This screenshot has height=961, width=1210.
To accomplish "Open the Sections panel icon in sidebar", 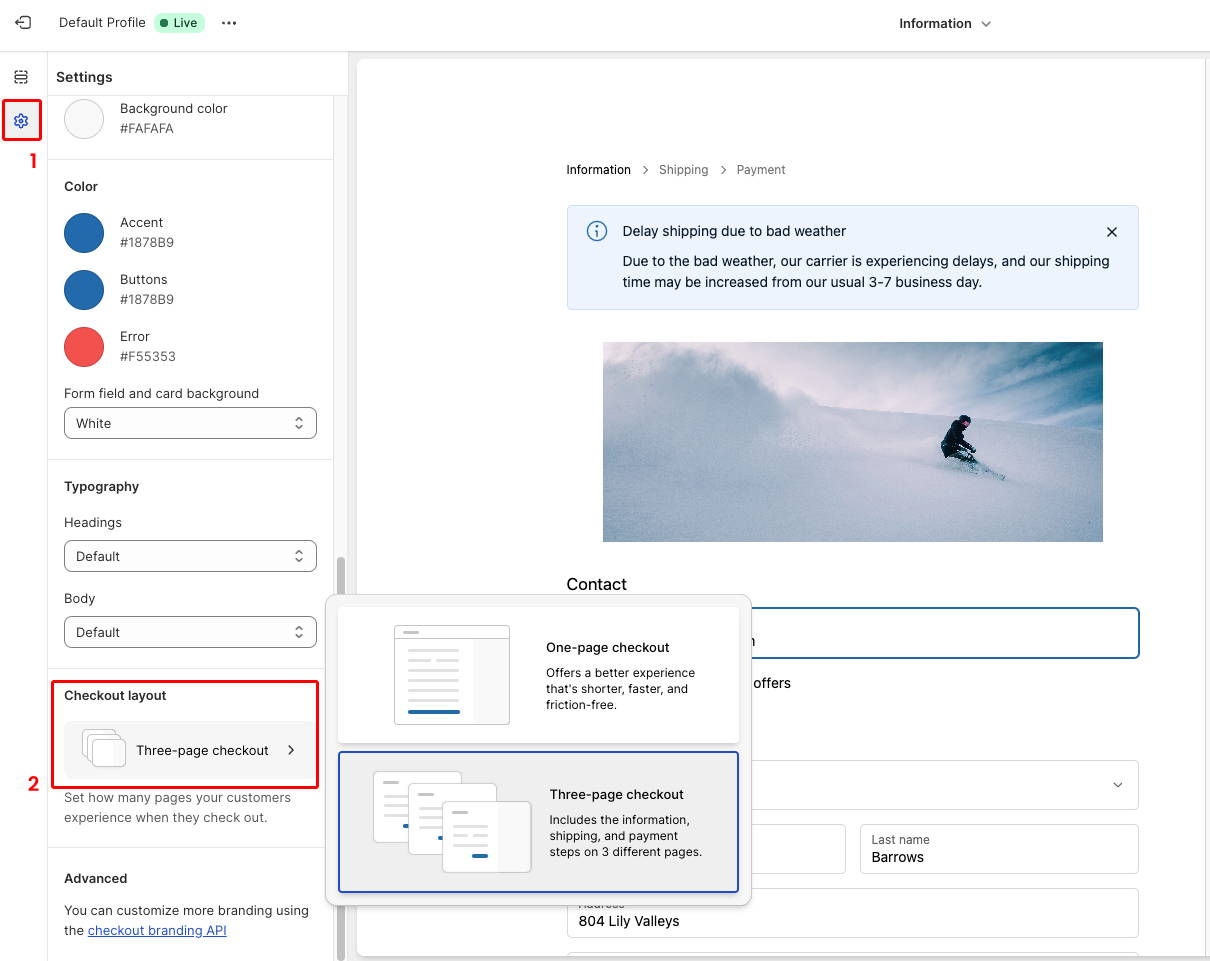I will [x=21, y=77].
